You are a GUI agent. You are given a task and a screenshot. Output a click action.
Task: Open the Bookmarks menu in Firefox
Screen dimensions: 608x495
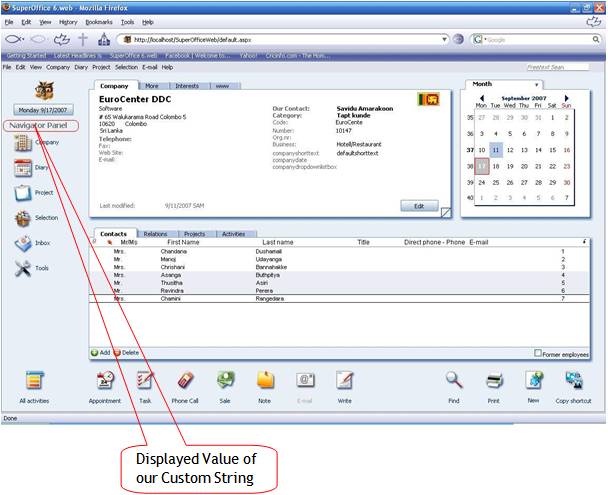point(99,21)
